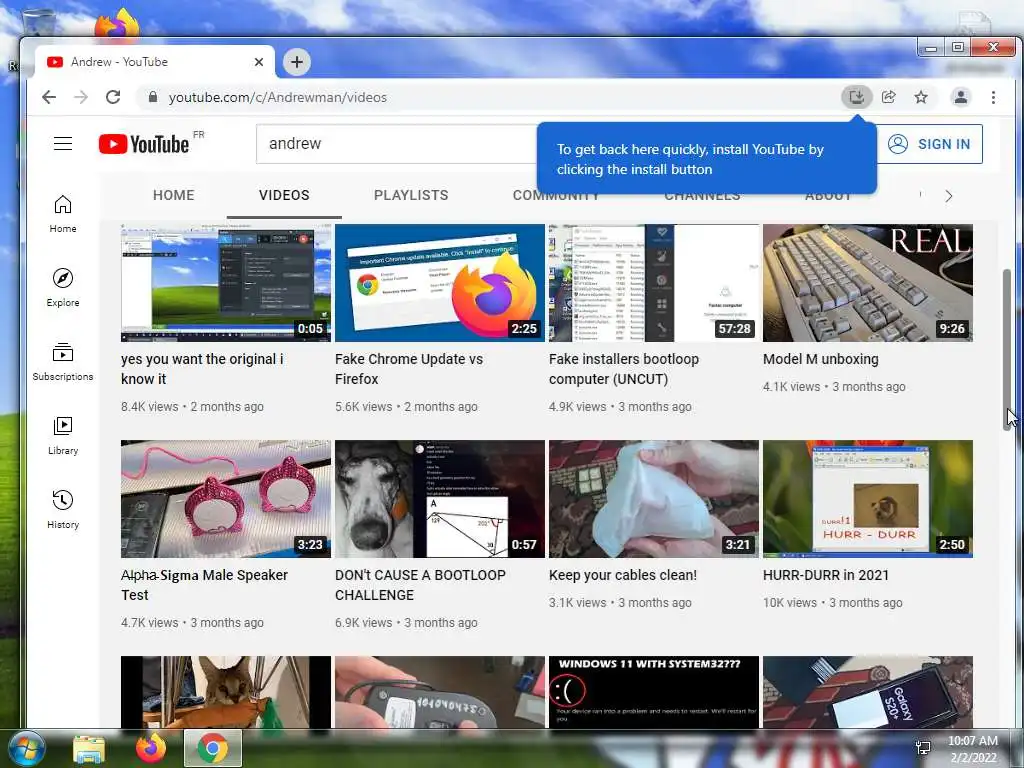The height and width of the screenshot is (768, 1024).
Task: Open the HURR-DURR video thumbnail
Action: 868,499
